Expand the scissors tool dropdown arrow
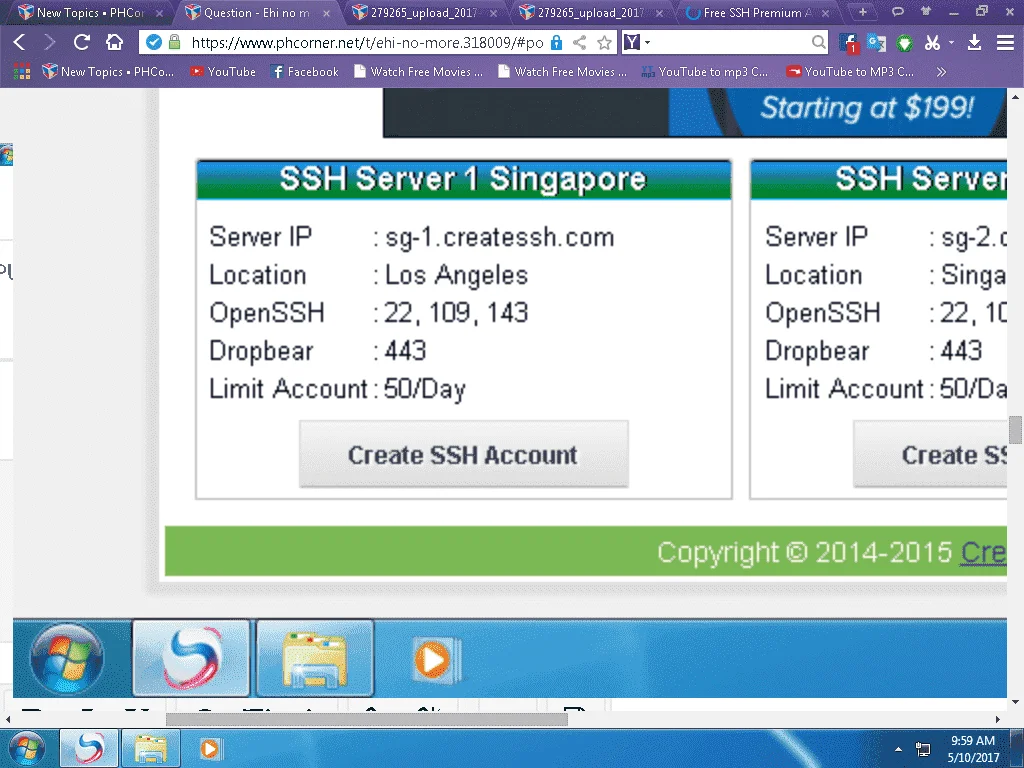 [952, 43]
